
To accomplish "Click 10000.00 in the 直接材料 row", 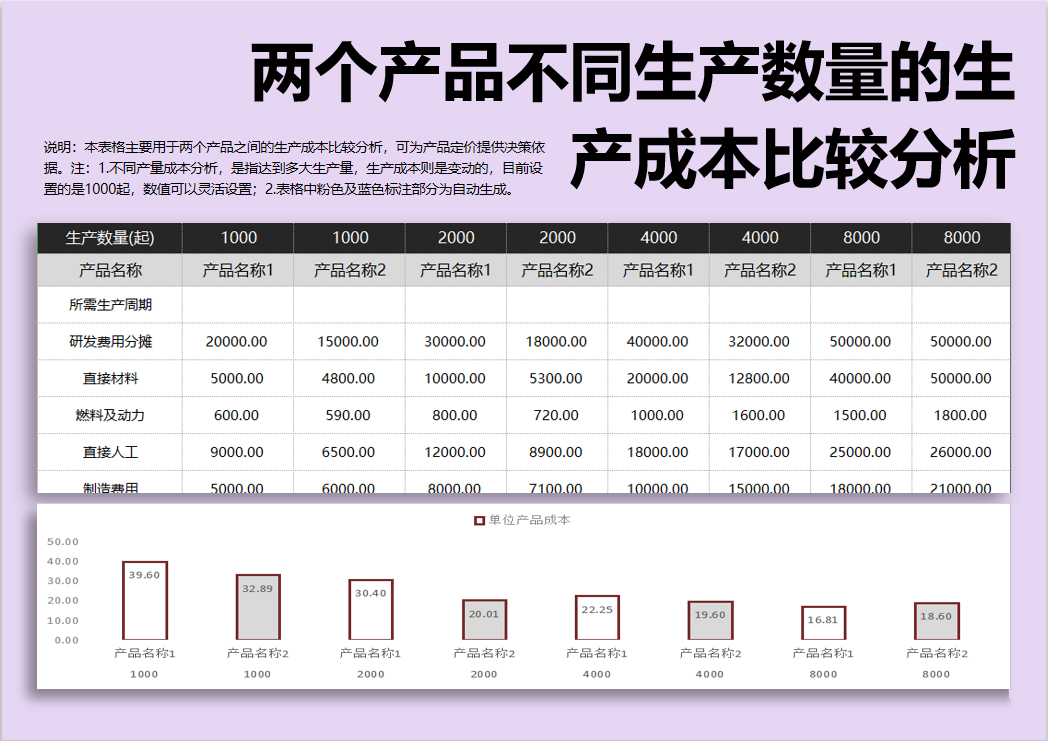I will (x=455, y=378).
